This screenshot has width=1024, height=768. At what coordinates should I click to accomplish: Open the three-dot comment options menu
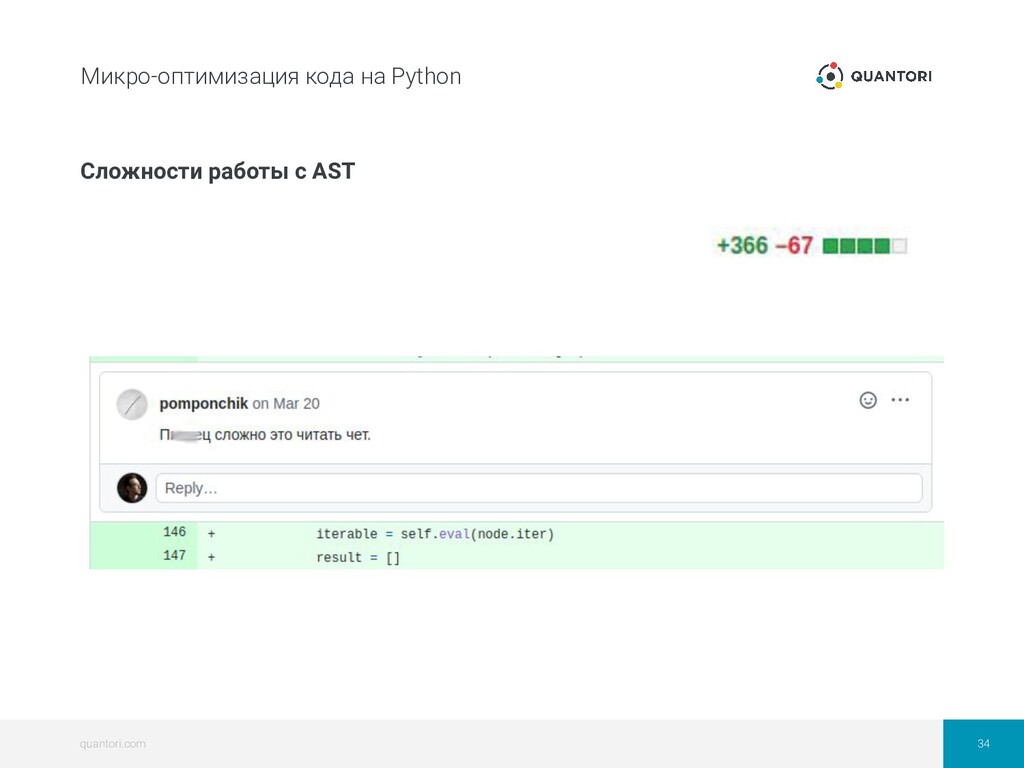pos(900,400)
